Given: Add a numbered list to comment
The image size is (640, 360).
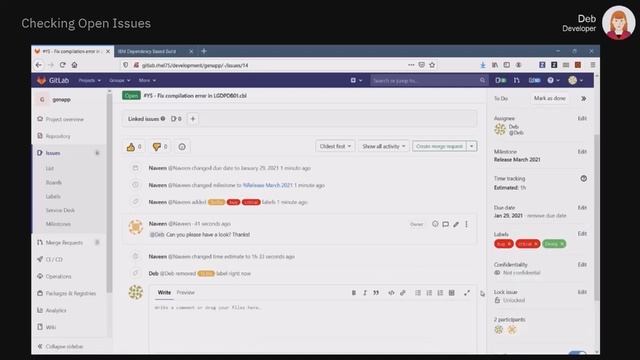Looking at the screenshot, I should coord(429,293).
